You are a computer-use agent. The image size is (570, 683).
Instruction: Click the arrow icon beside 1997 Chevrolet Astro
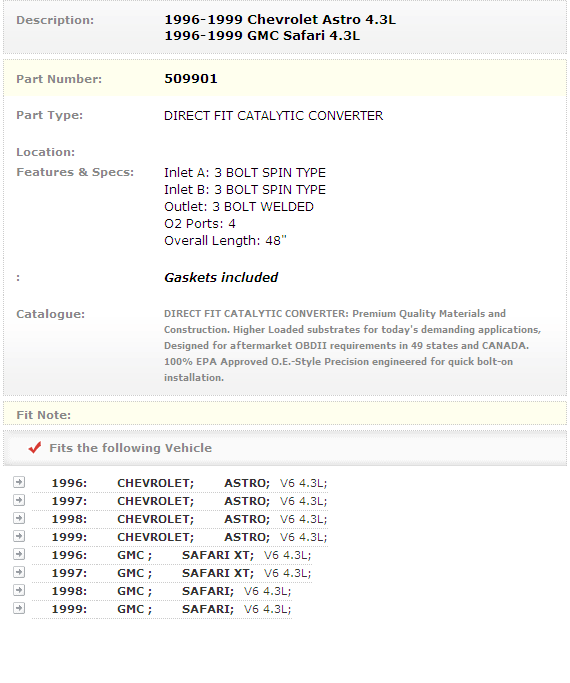(19, 500)
